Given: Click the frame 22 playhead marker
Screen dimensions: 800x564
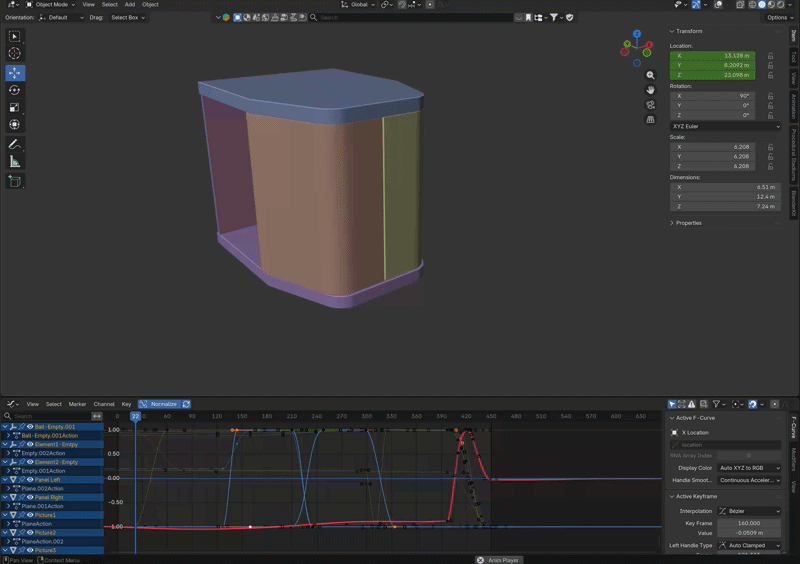Looking at the screenshot, I should [135, 416].
